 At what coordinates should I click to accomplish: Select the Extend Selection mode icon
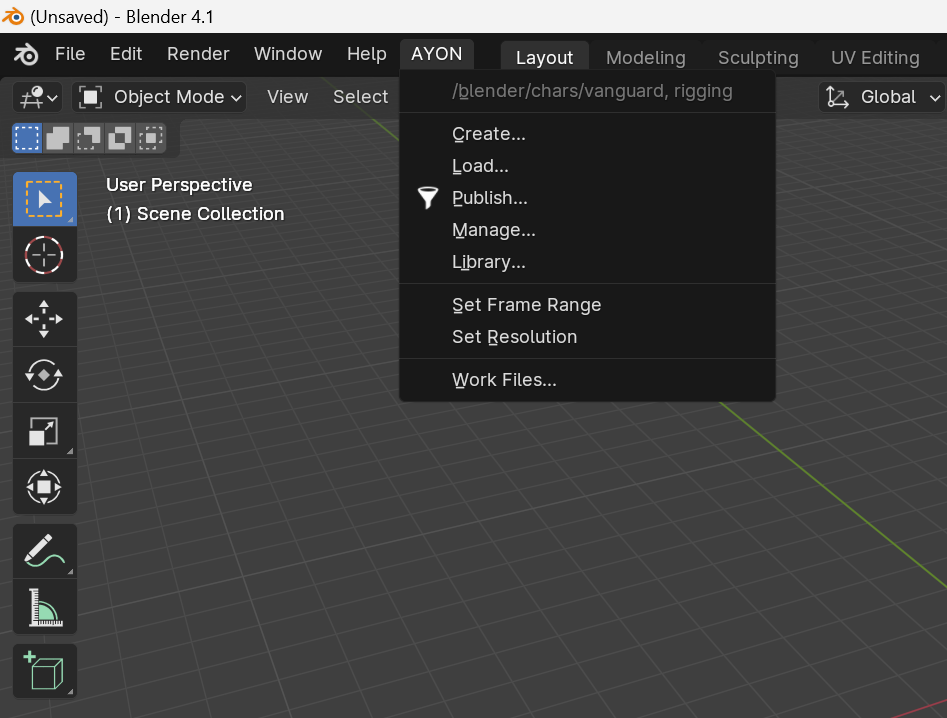pyautogui.click(x=58, y=138)
